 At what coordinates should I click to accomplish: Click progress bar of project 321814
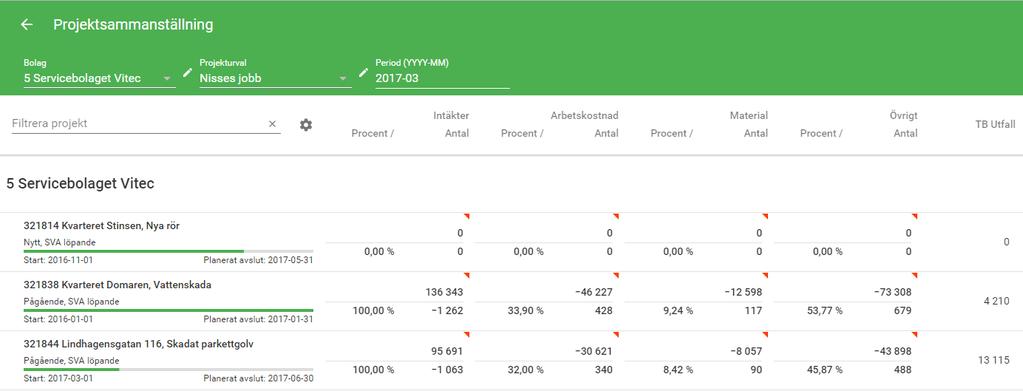coord(168,251)
